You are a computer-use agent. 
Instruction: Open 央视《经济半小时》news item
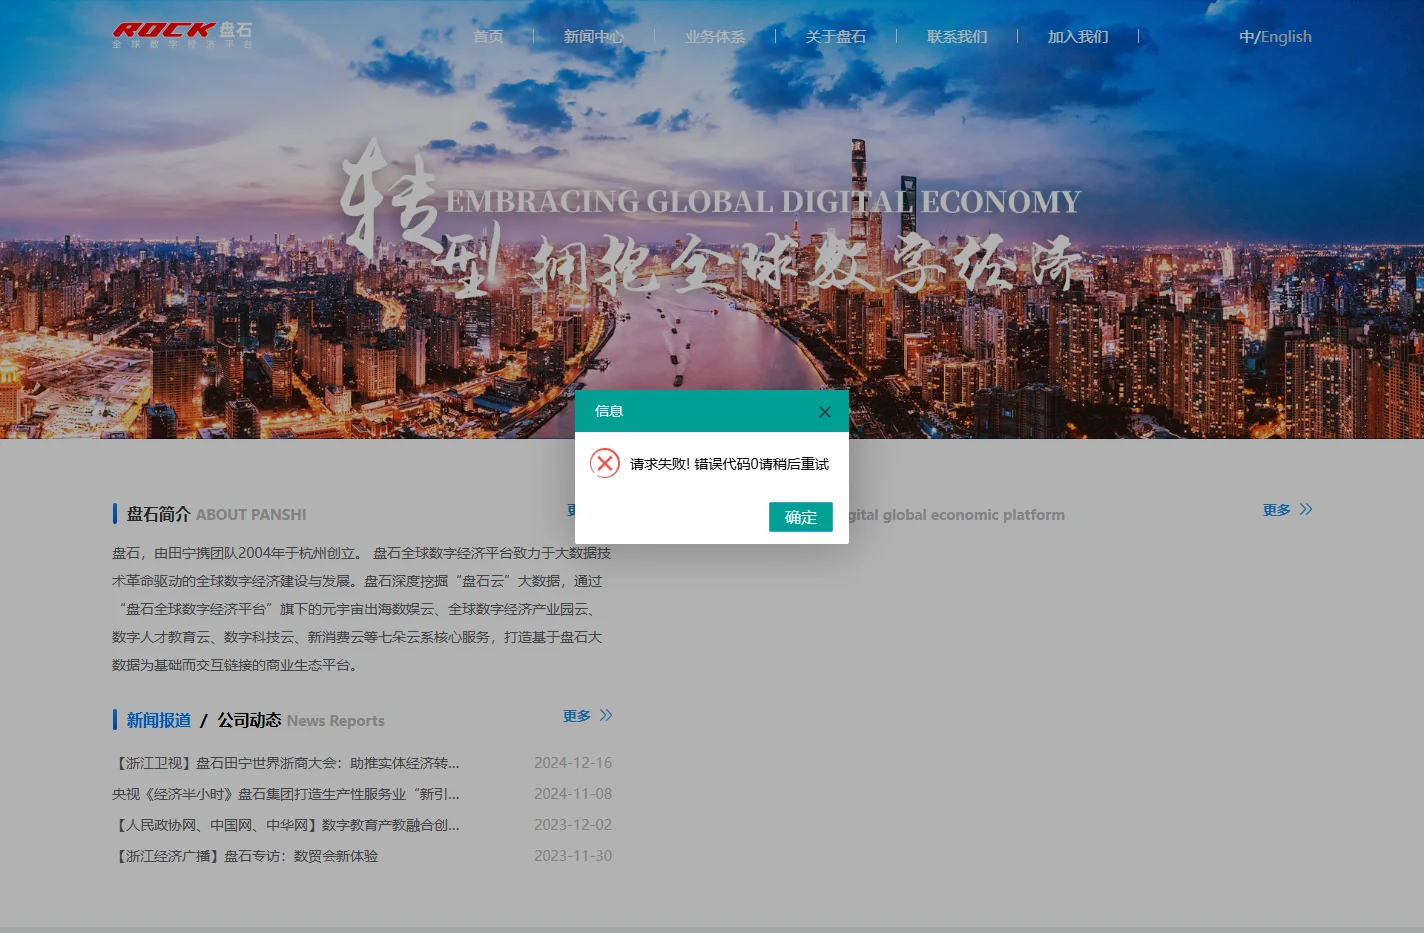[x=286, y=794]
